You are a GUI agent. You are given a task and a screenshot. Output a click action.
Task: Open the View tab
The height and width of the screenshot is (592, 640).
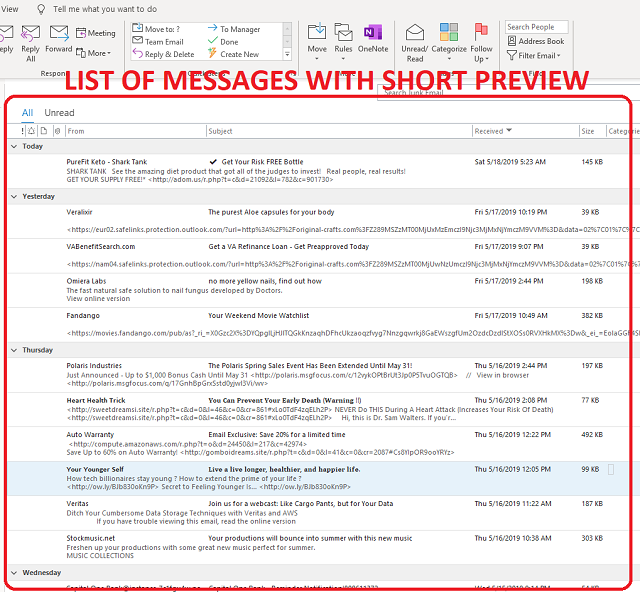tap(9, 9)
